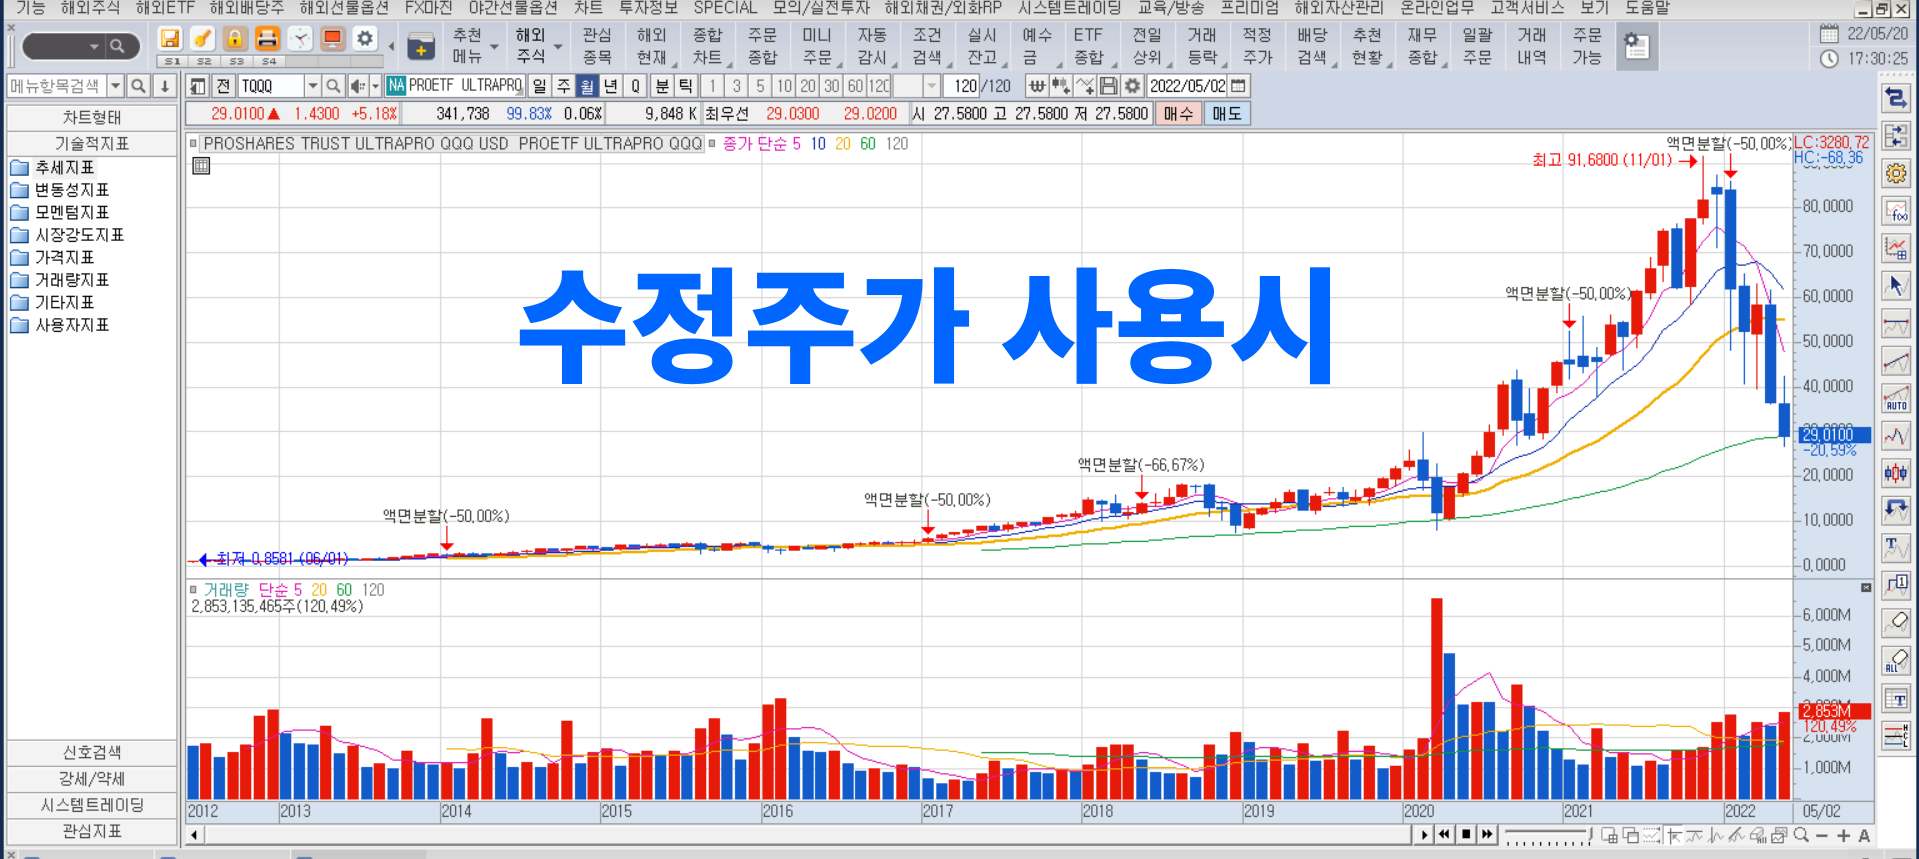Open the dropdown next to speaker icon

click(376, 86)
